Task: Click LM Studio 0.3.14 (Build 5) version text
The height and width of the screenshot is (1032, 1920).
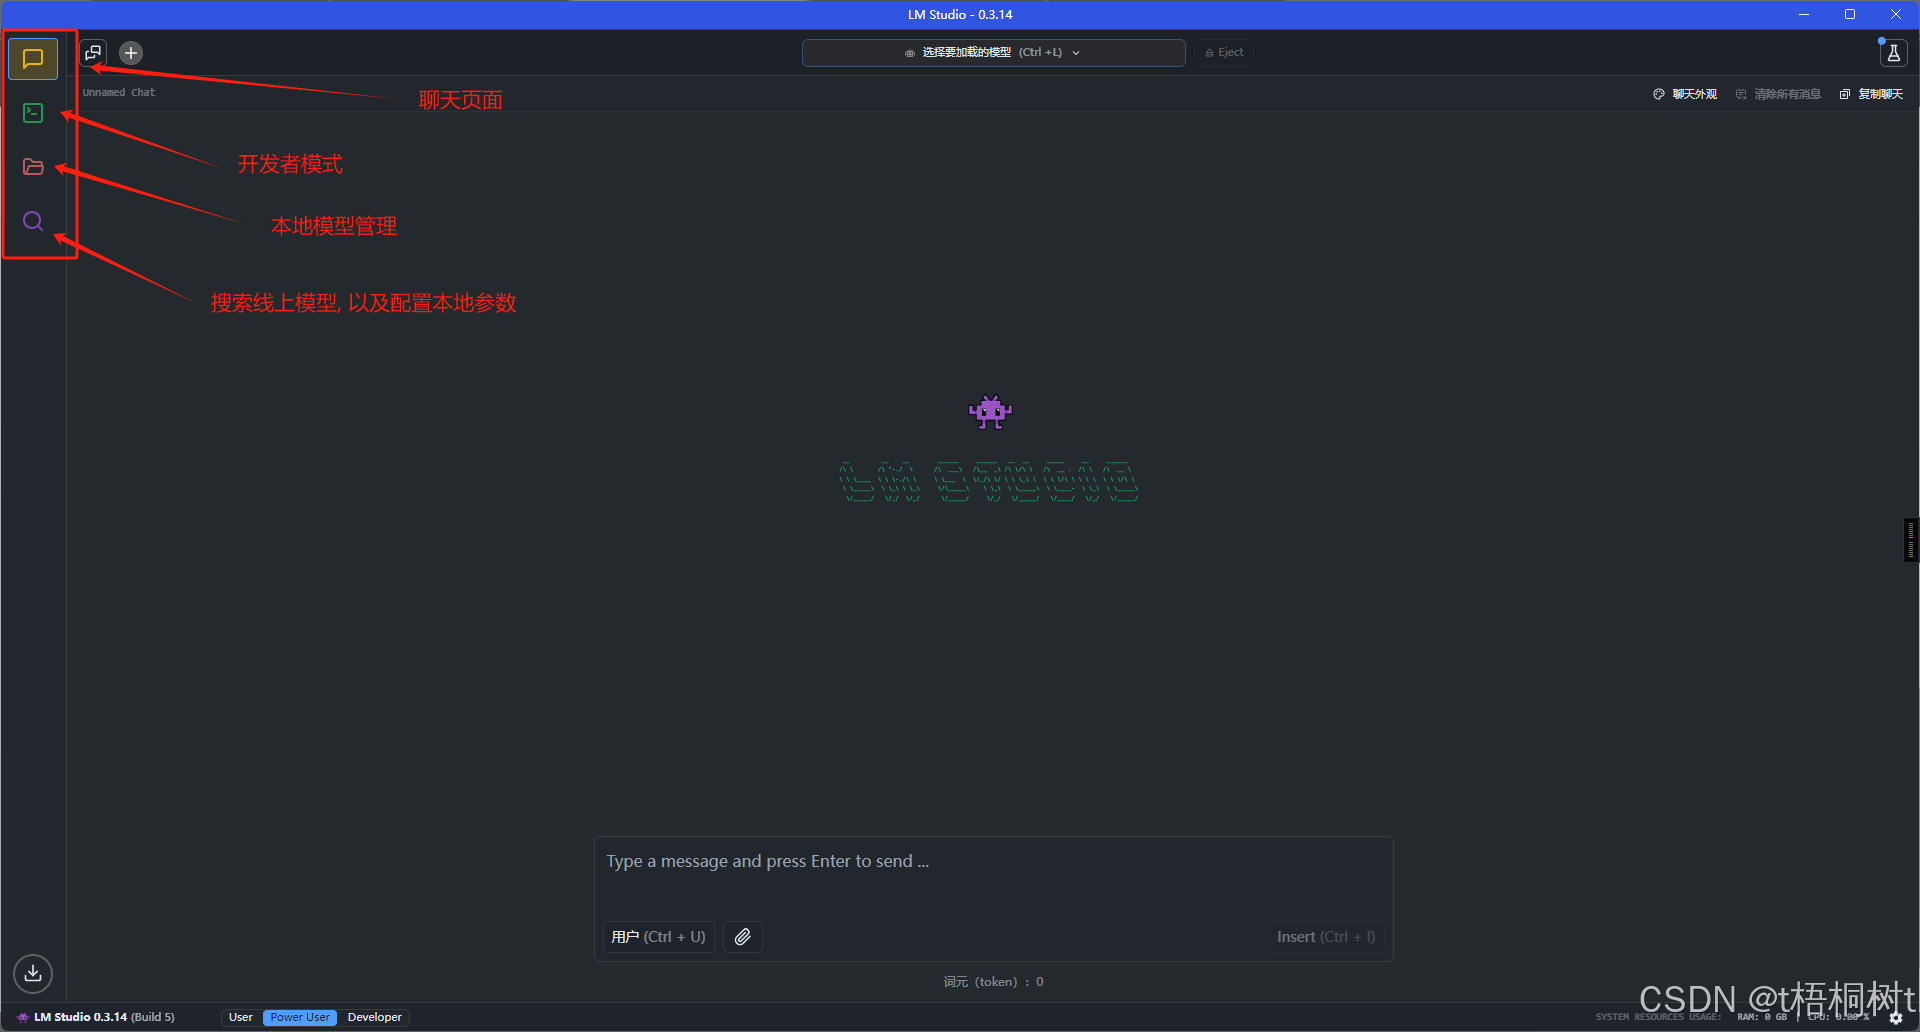Action: point(104,1017)
